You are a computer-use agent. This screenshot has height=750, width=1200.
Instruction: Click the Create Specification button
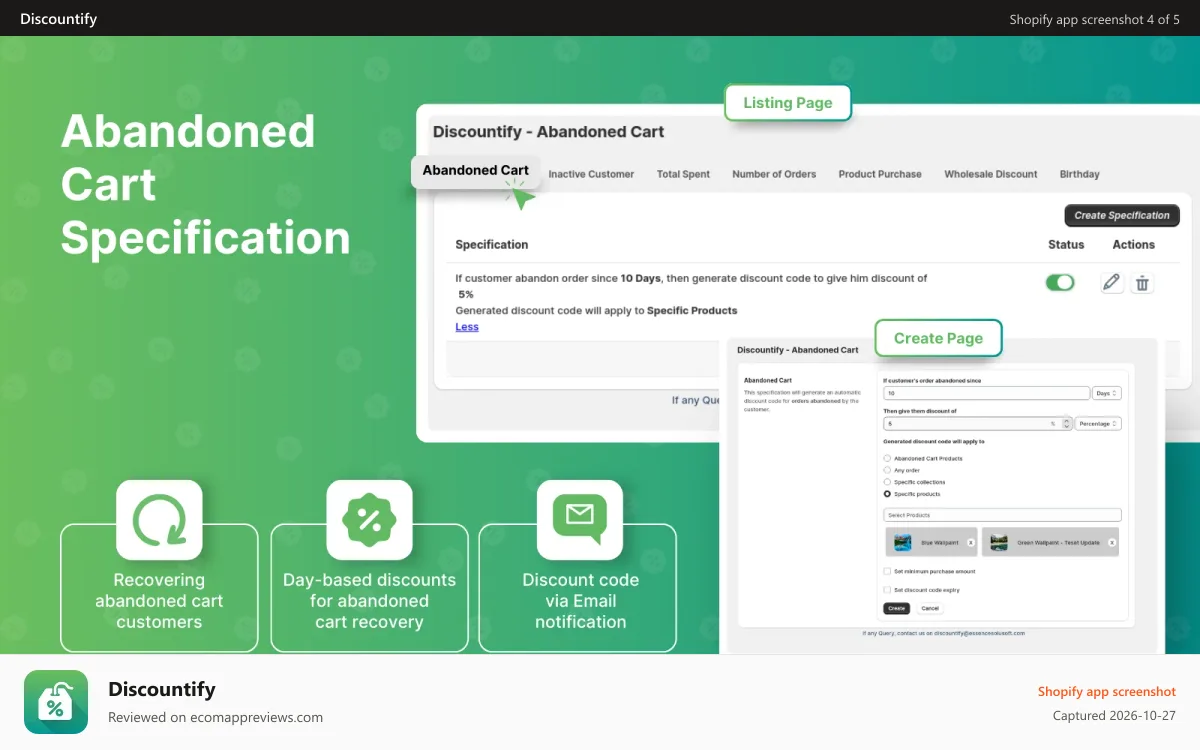(x=1122, y=215)
